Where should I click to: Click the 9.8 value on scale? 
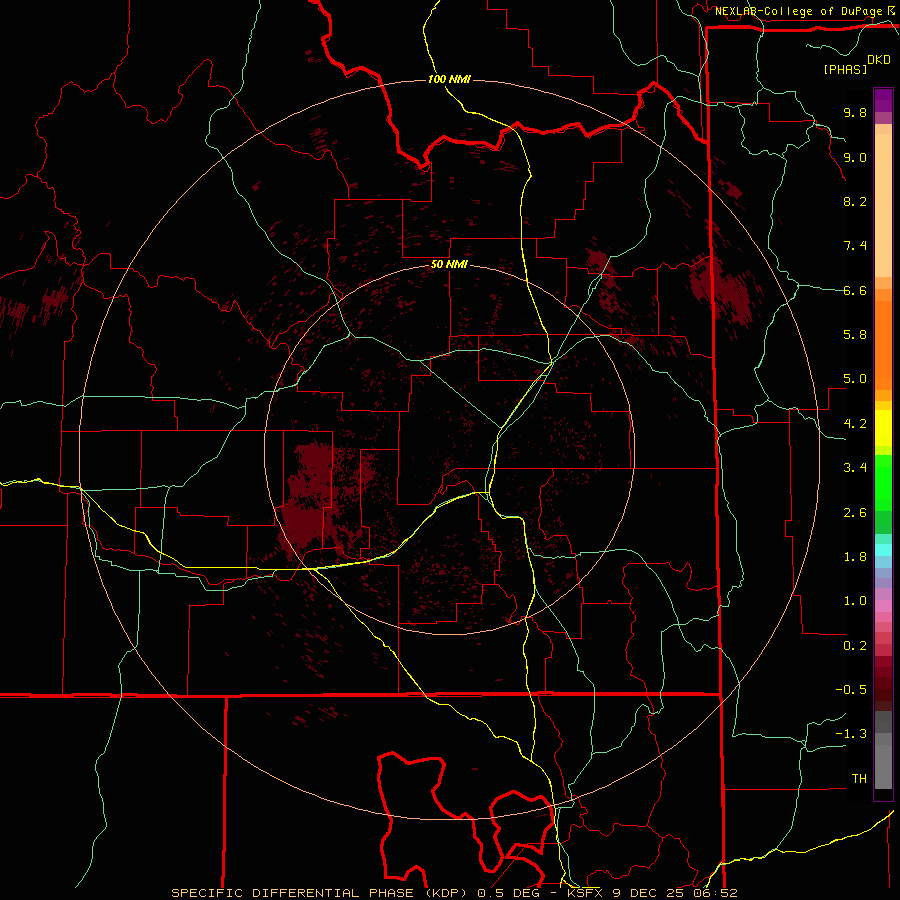click(855, 113)
